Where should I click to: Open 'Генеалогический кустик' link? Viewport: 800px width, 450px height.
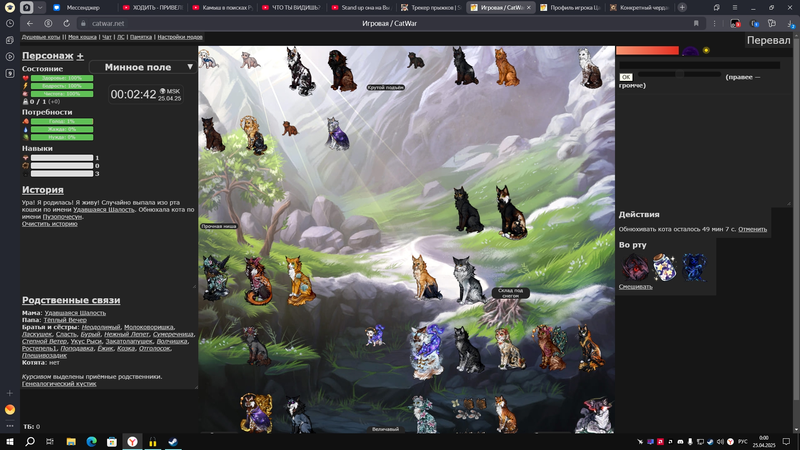(x=59, y=384)
